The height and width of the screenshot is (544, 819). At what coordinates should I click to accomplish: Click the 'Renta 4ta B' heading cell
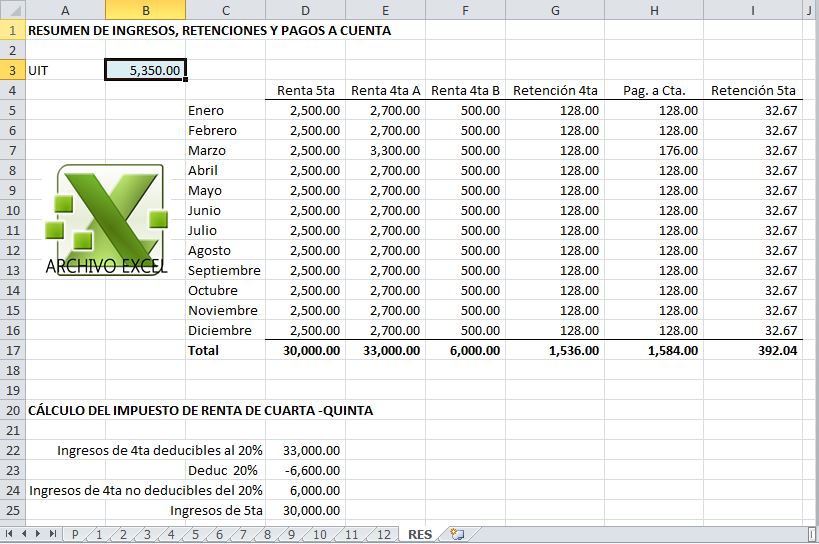465,90
